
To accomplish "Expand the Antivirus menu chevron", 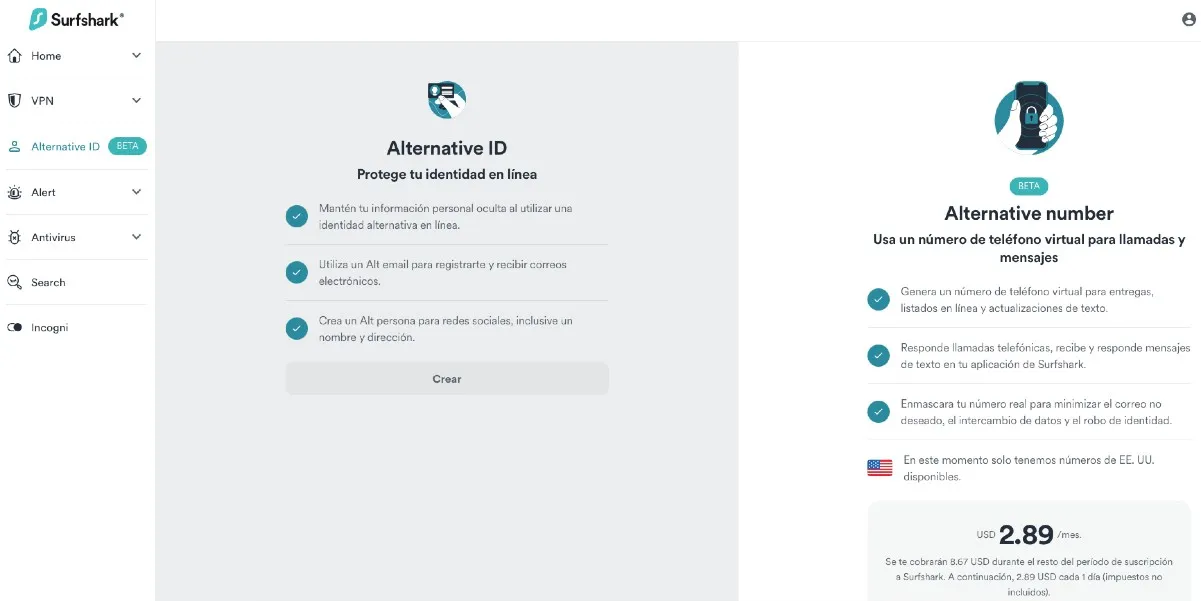I will click(x=136, y=237).
